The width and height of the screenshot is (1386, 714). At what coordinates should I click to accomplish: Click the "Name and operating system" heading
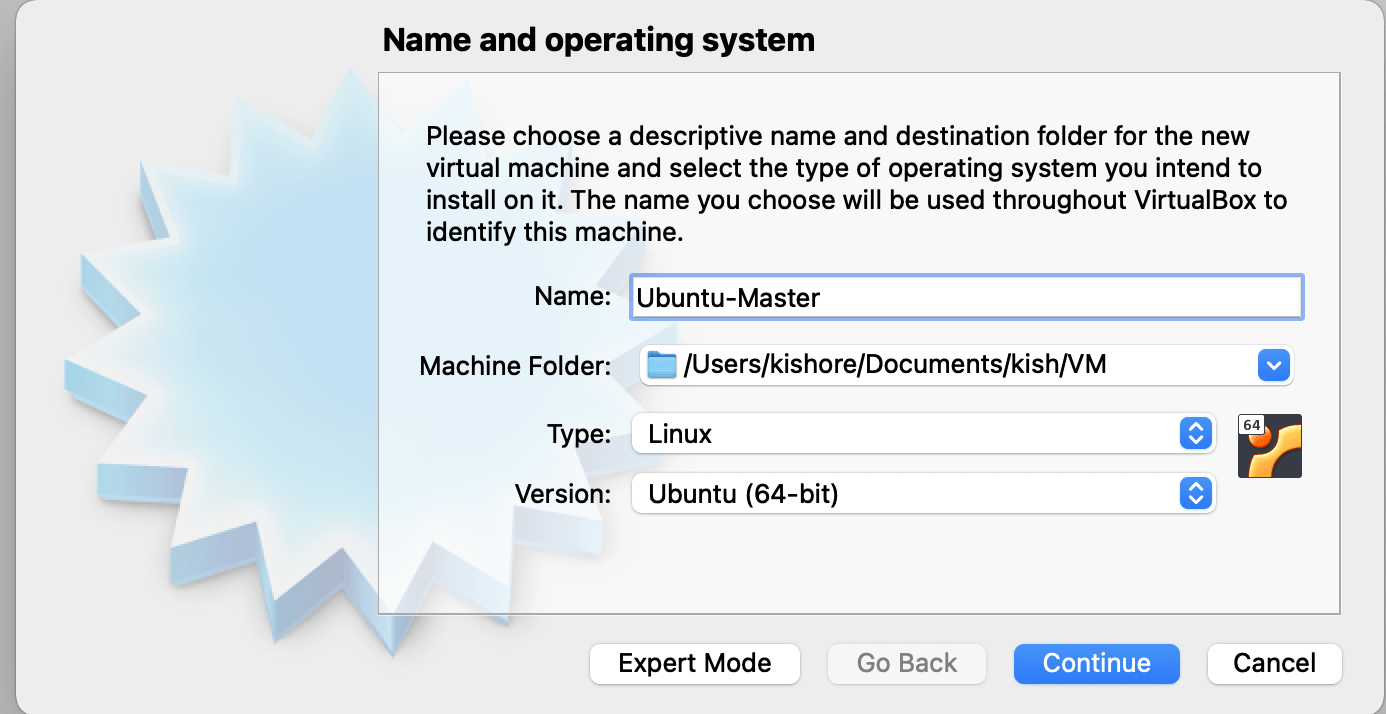pyautogui.click(x=598, y=40)
